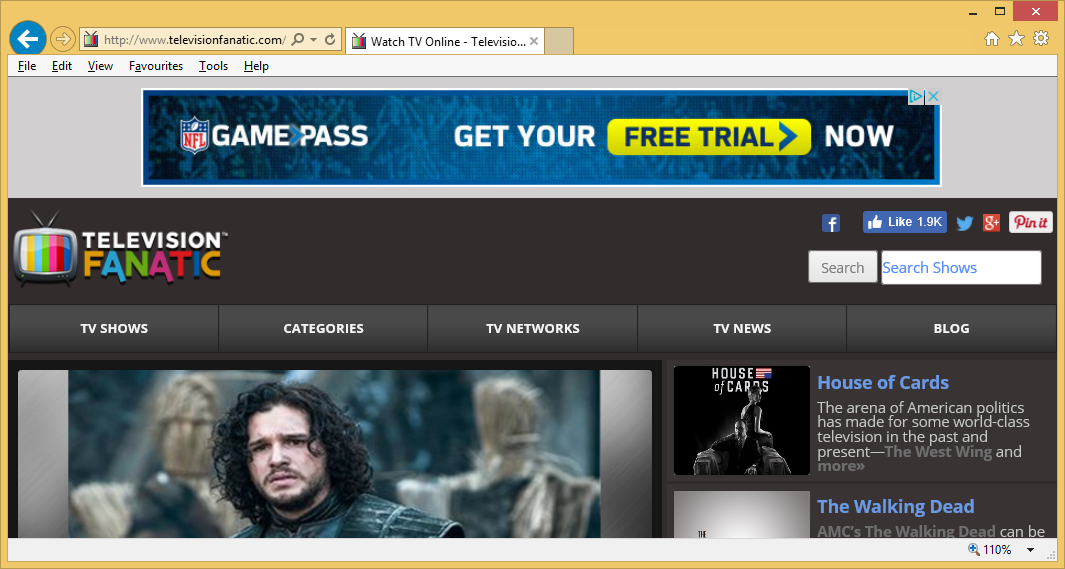Image resolution: width=1065 pixels, height=569 pixels.
Task: Click the AdChoices icon on the banner
Action: pos(916,96)
